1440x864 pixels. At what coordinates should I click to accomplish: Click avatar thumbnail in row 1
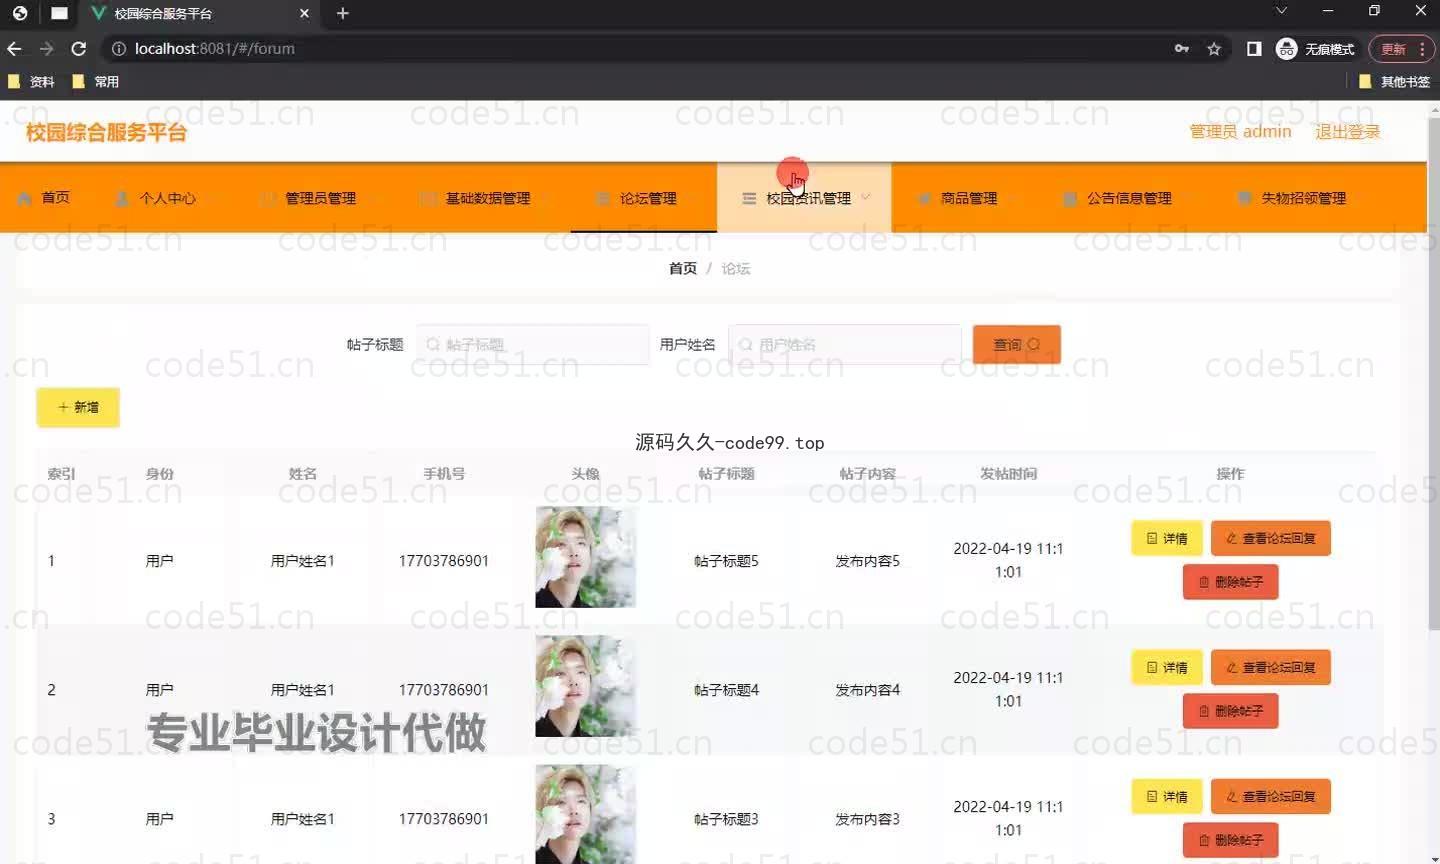585,557
